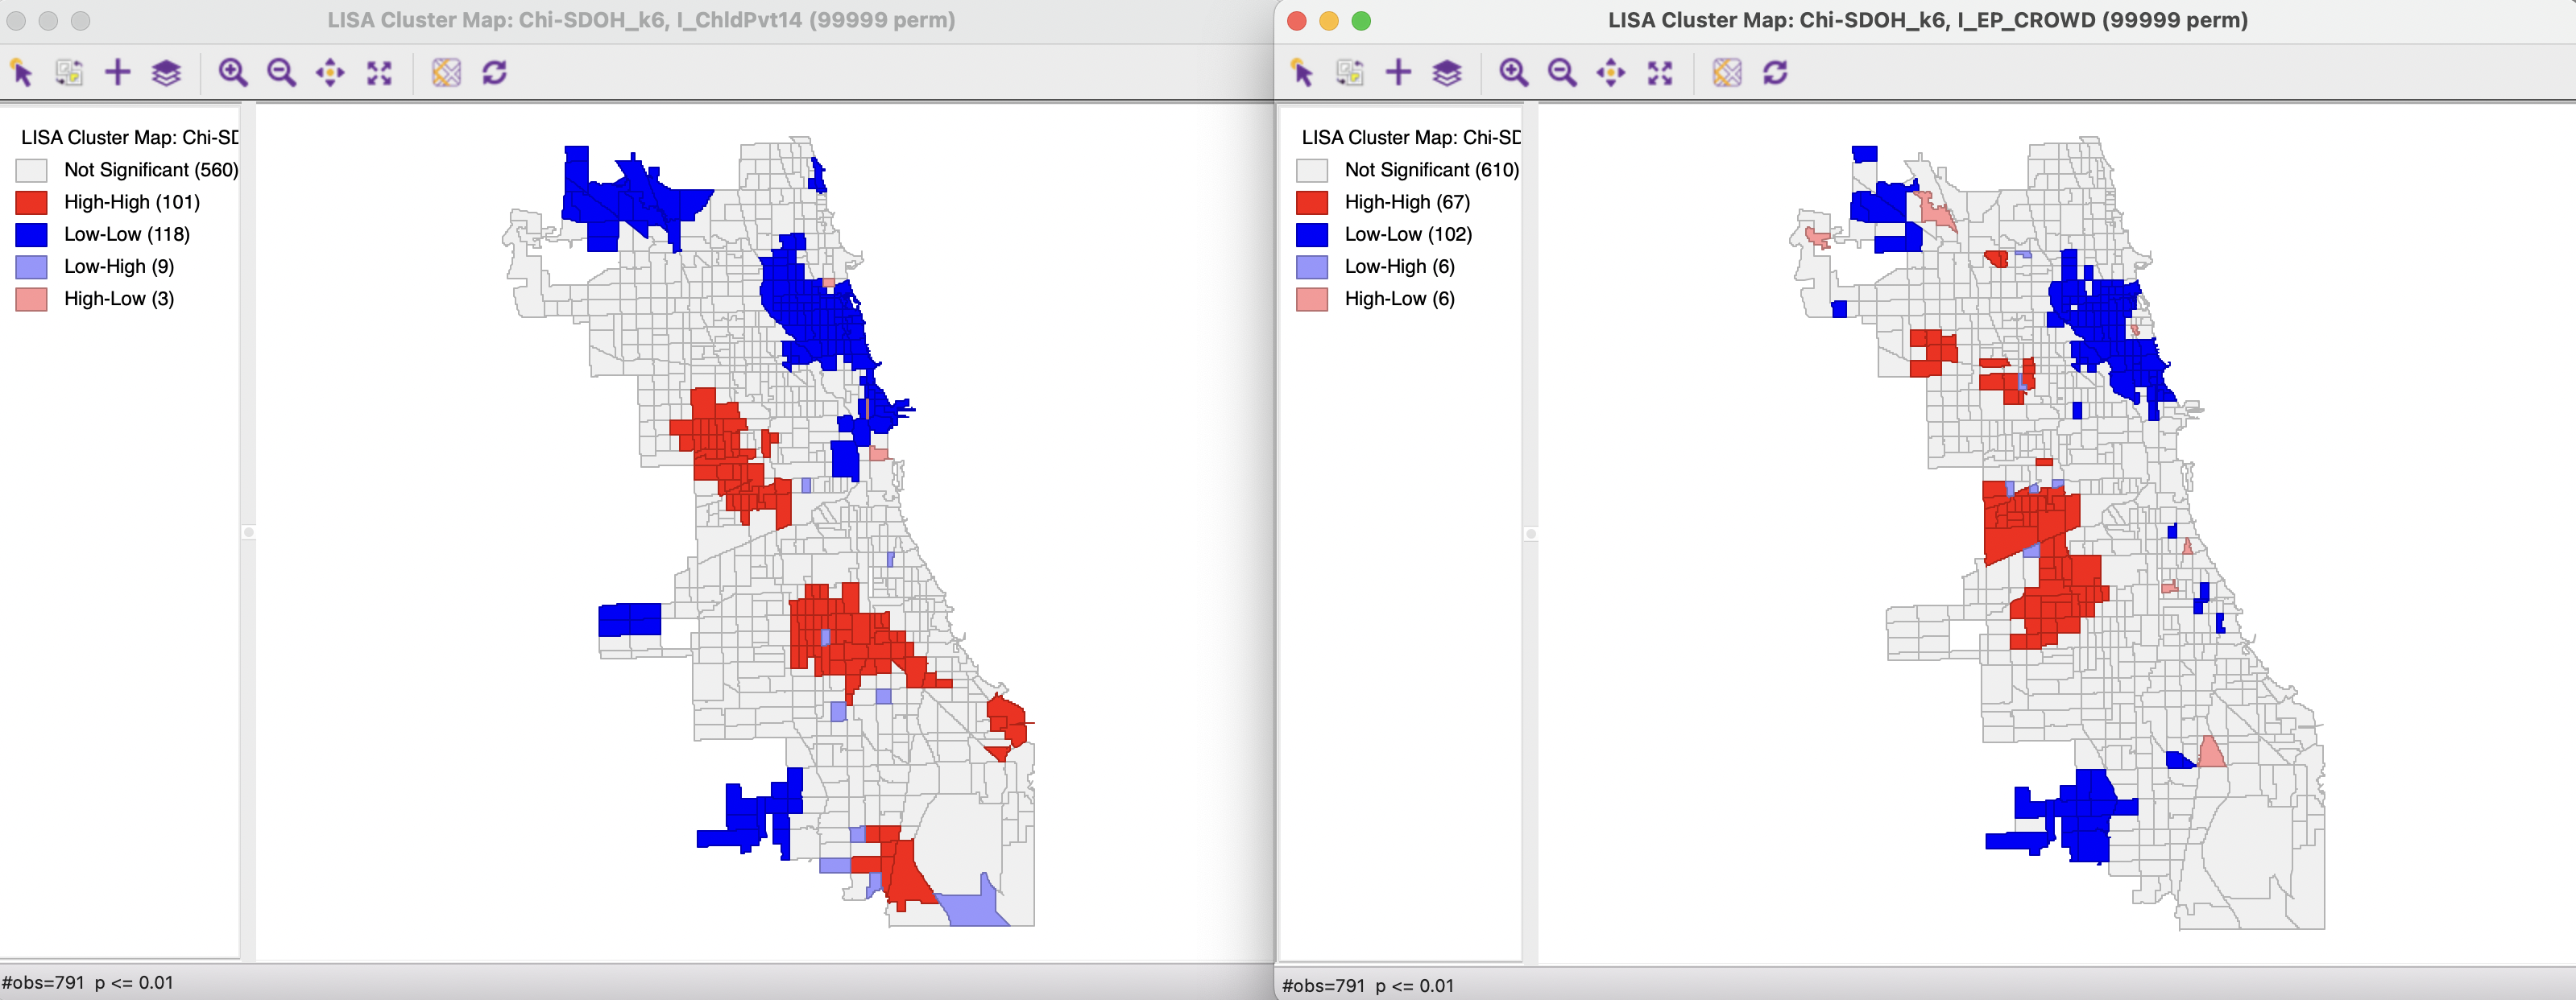Click the add layer plus icon in EP_CROWD window
The height and width of the screenshot is (1000, 2576).
1399,72
